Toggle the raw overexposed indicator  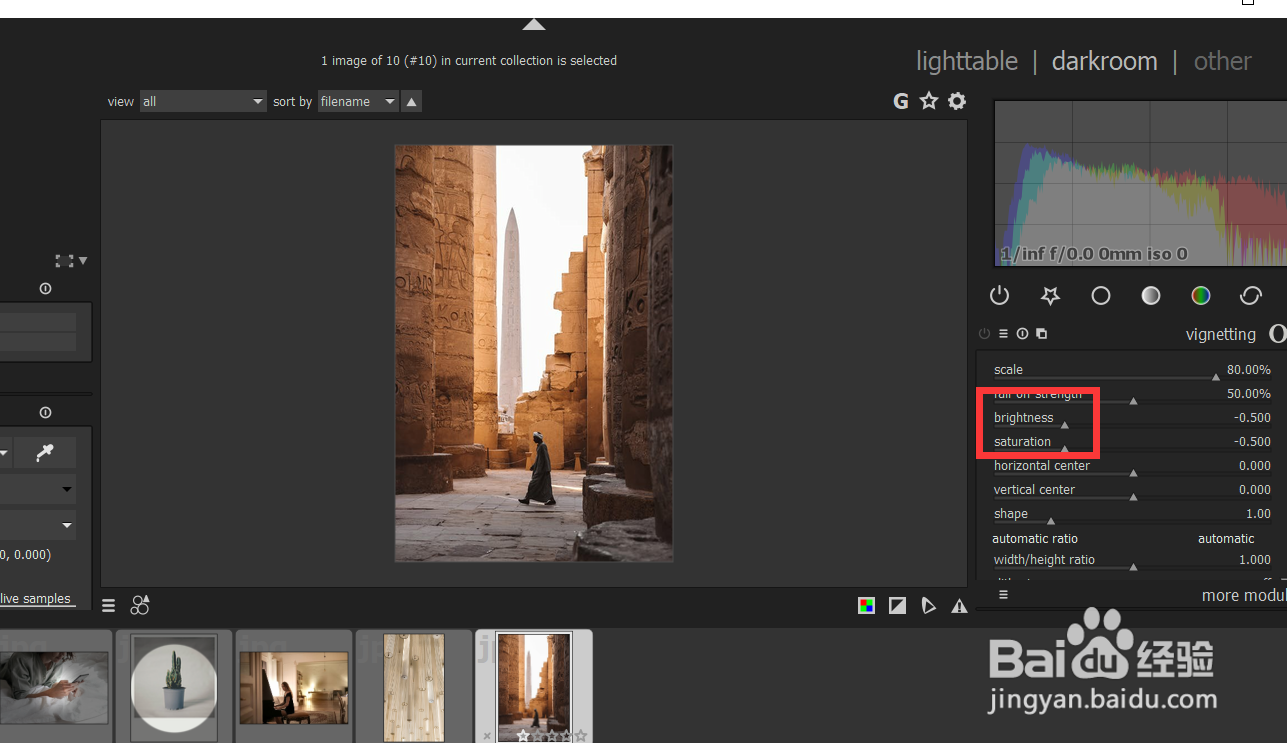click(866, 605)
